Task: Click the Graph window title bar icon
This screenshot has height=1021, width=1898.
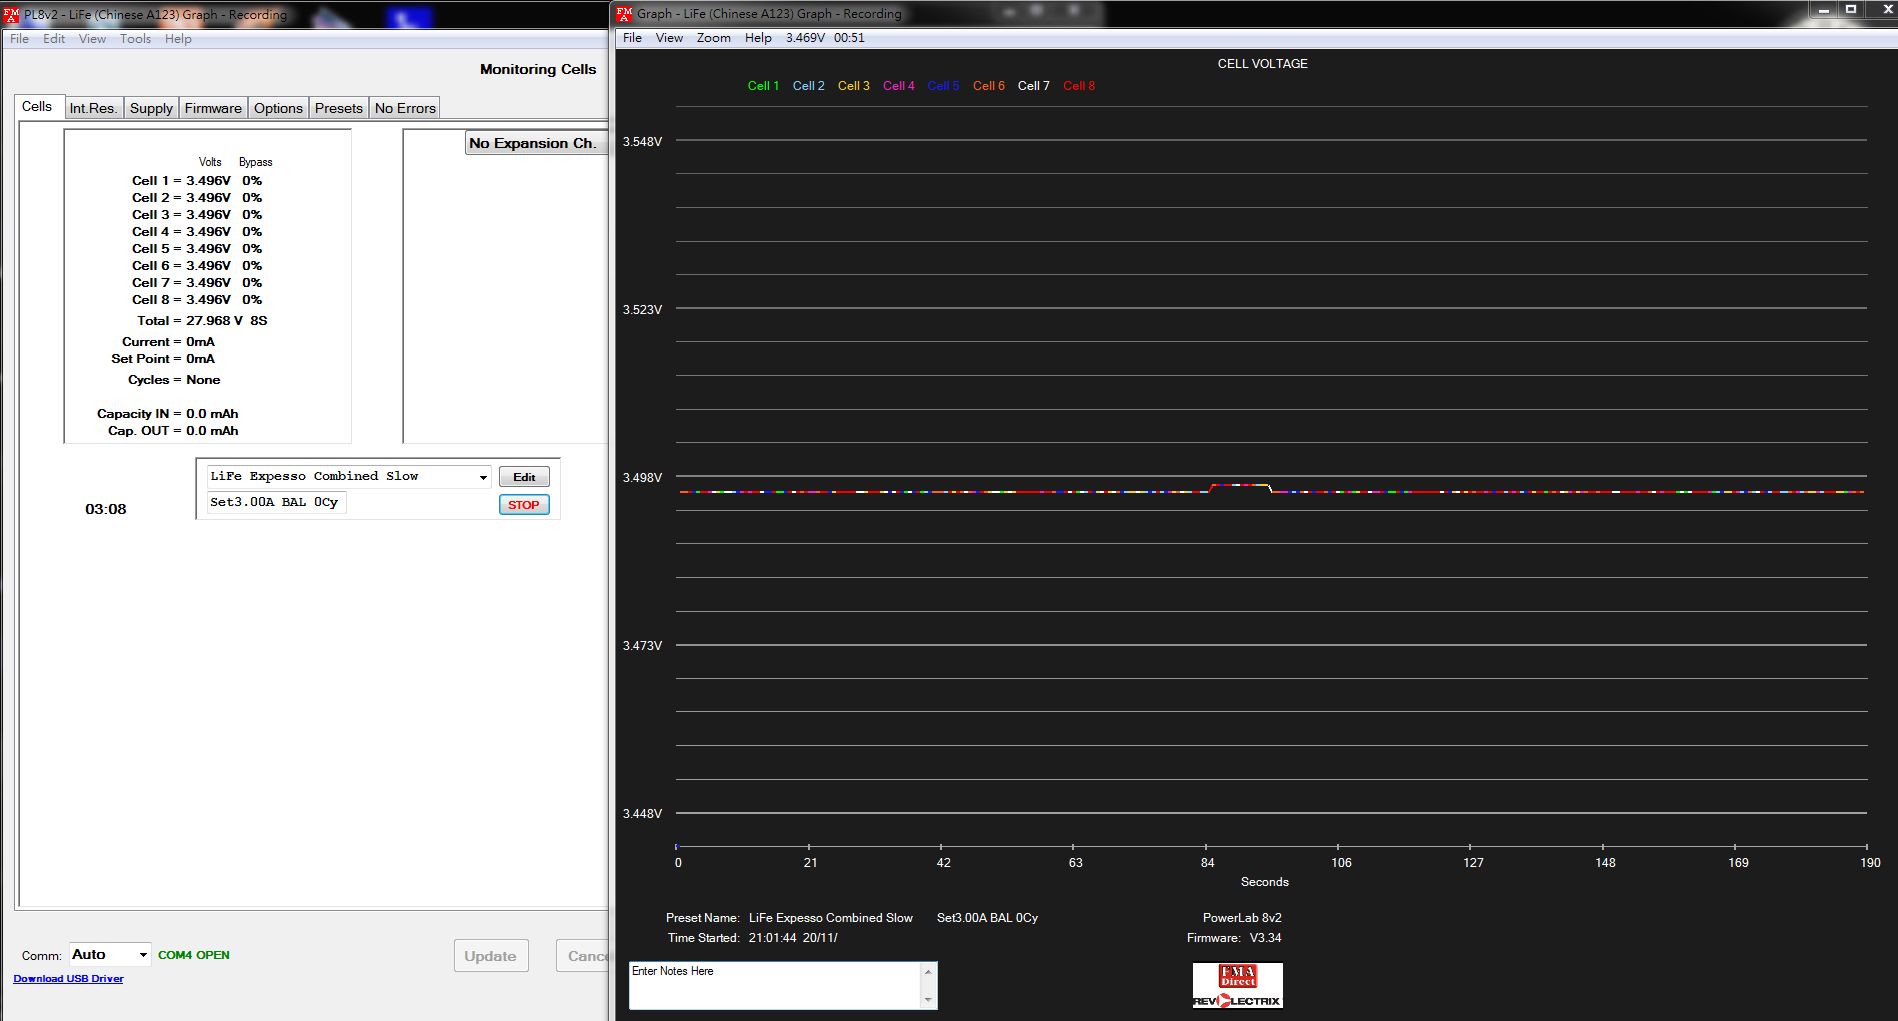Action: point(625,14)
